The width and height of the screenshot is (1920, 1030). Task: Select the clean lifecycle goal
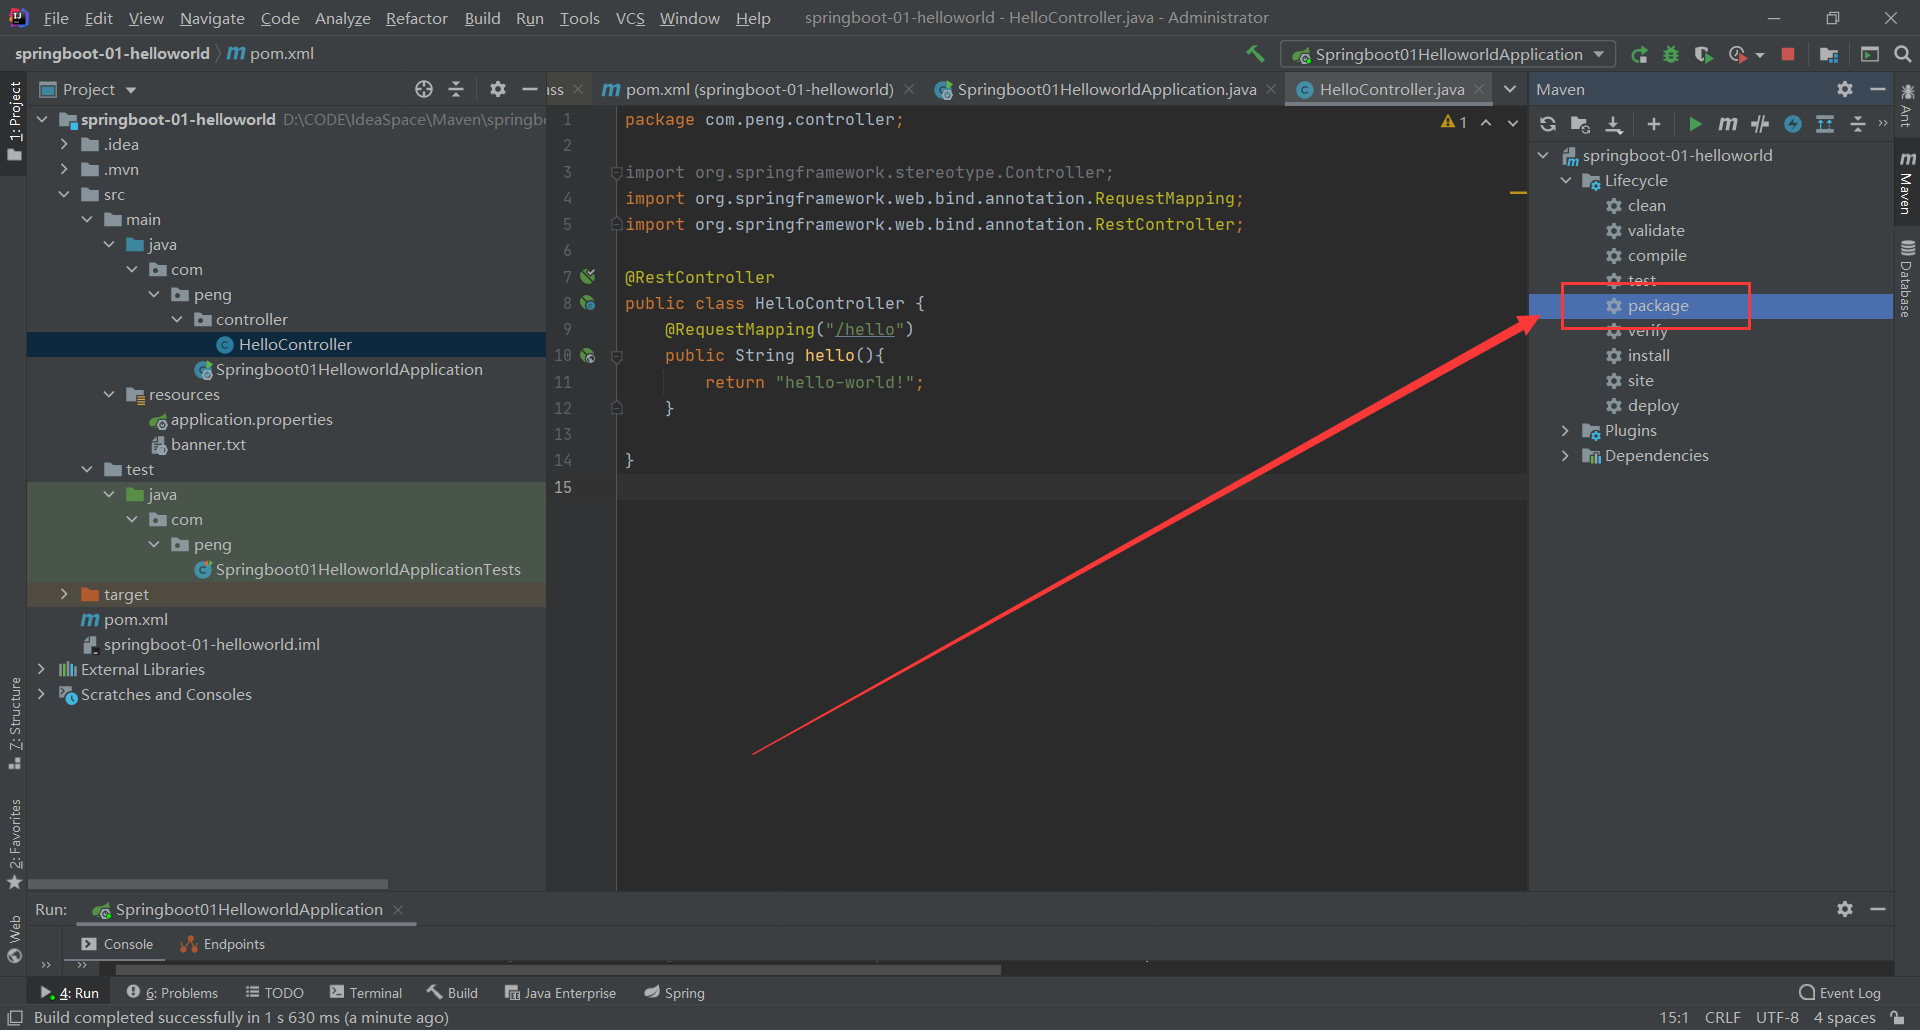tap(1646, 205)
